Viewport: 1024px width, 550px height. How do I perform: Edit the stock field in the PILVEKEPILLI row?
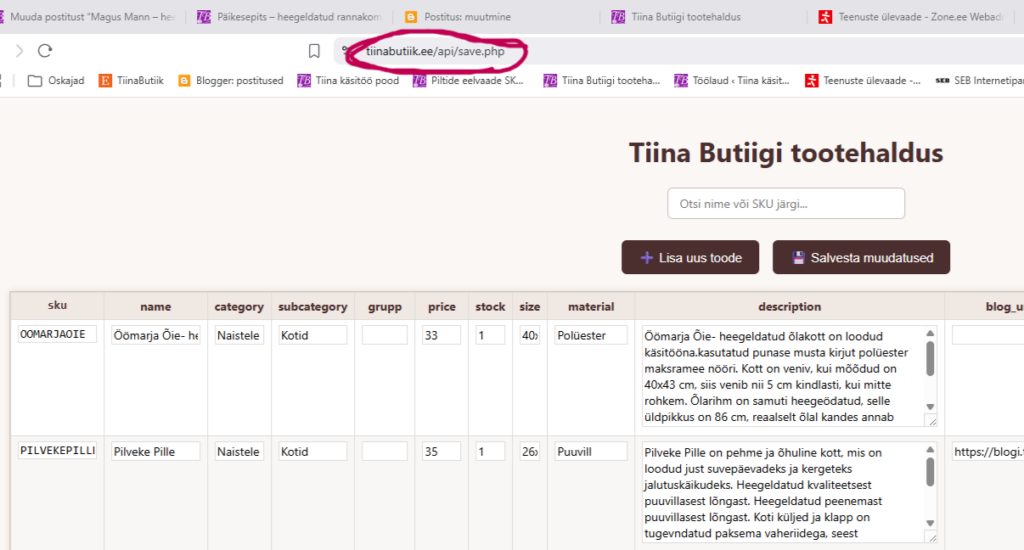(490, 451)
